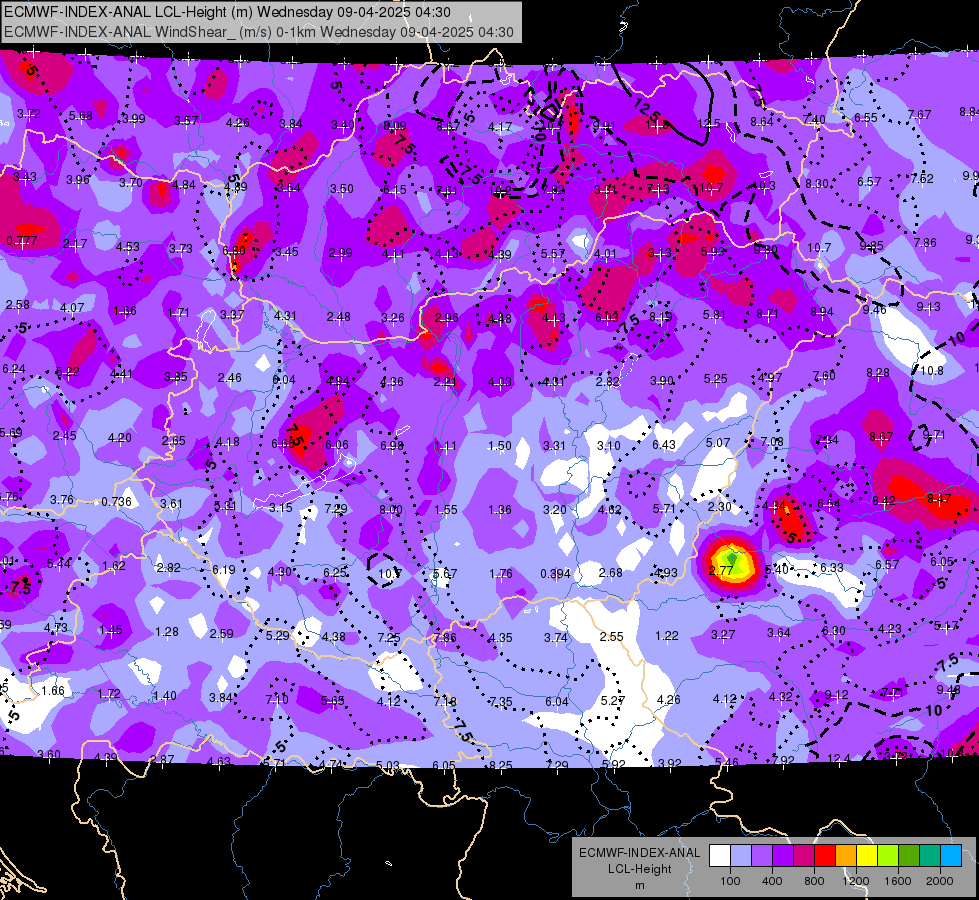Viewport: 979px width, 900px height.
Task: Click the magenta legend color swatch
Action: [x=804, y=856]
